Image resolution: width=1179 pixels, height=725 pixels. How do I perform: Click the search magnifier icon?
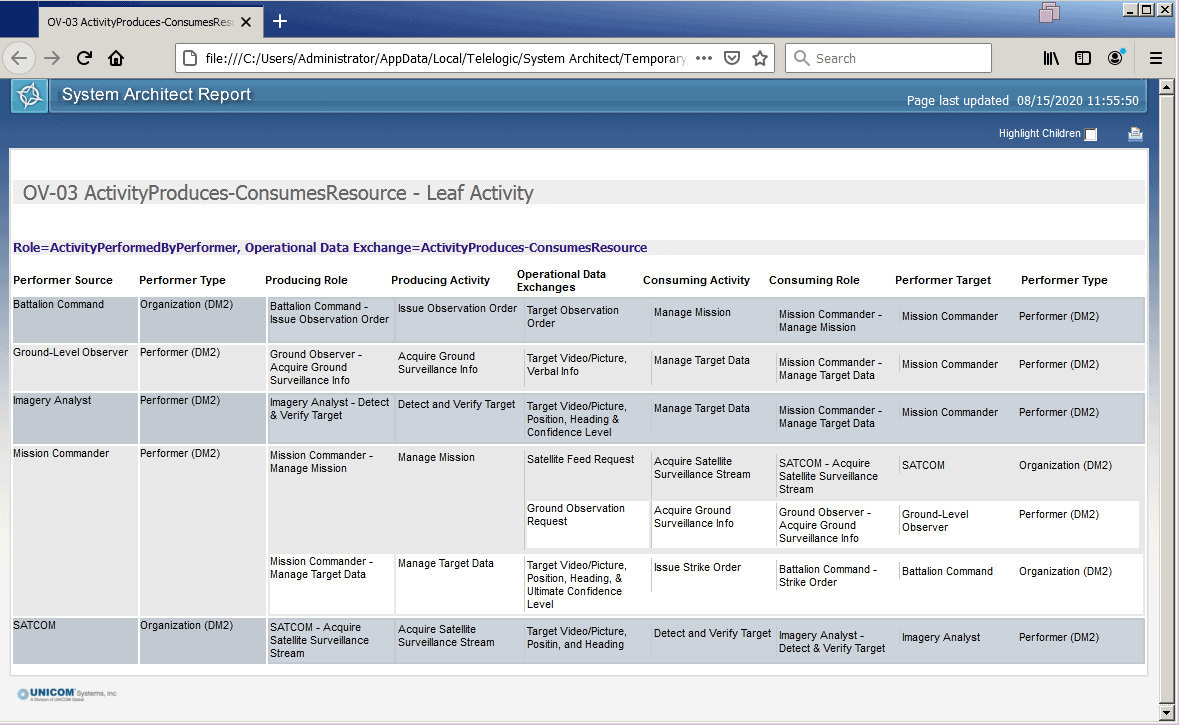(x=802, y=58)
